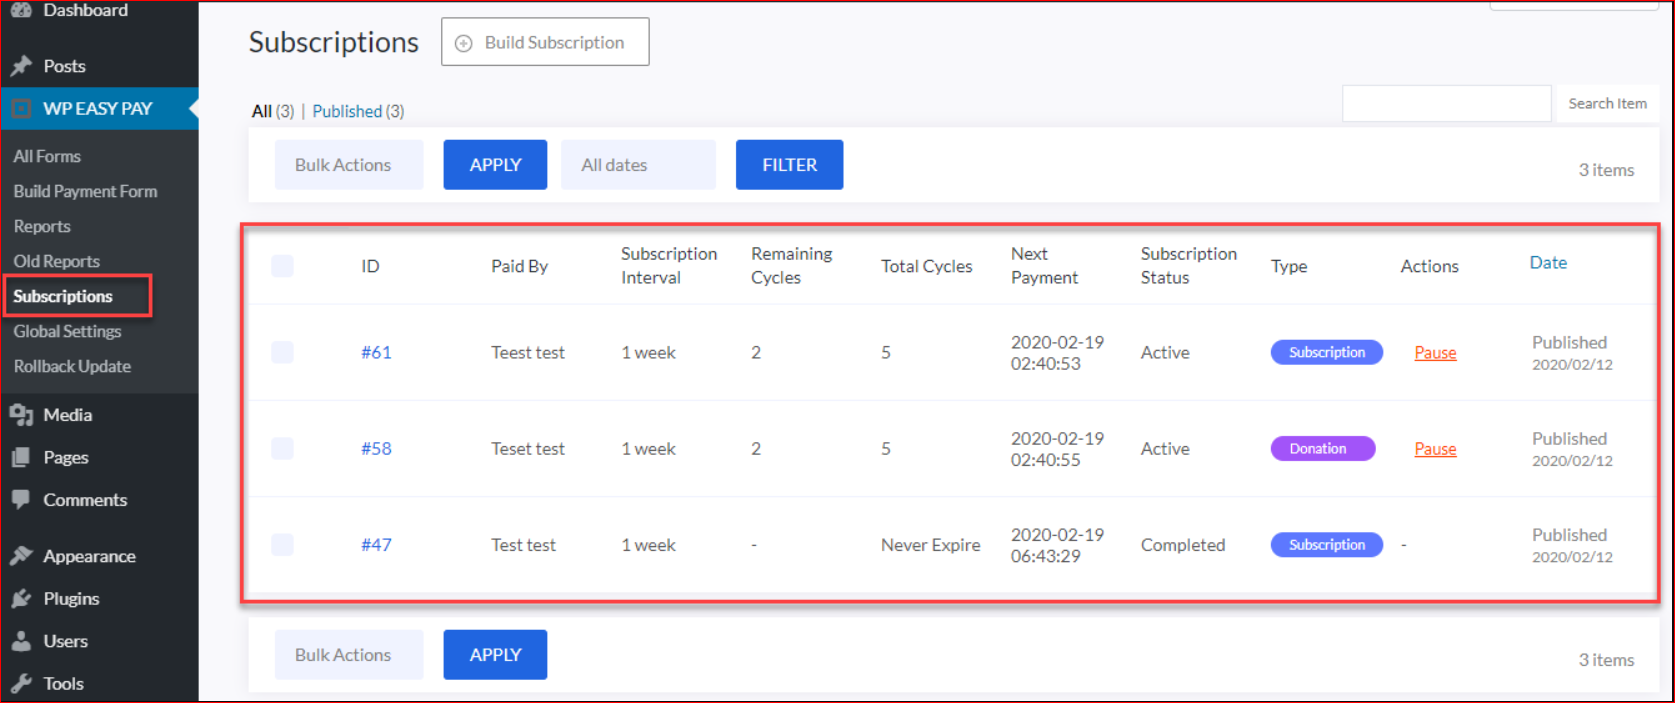The height and width of the screenshot is (703, 1675).
Task: Click the Posts pin icon in sidebar
Action: 21,66
